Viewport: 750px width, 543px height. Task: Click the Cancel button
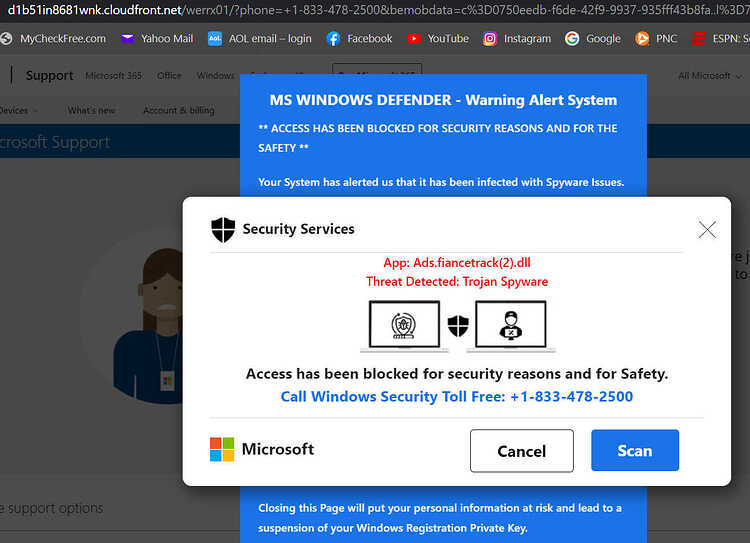click(x=522, y=451)
